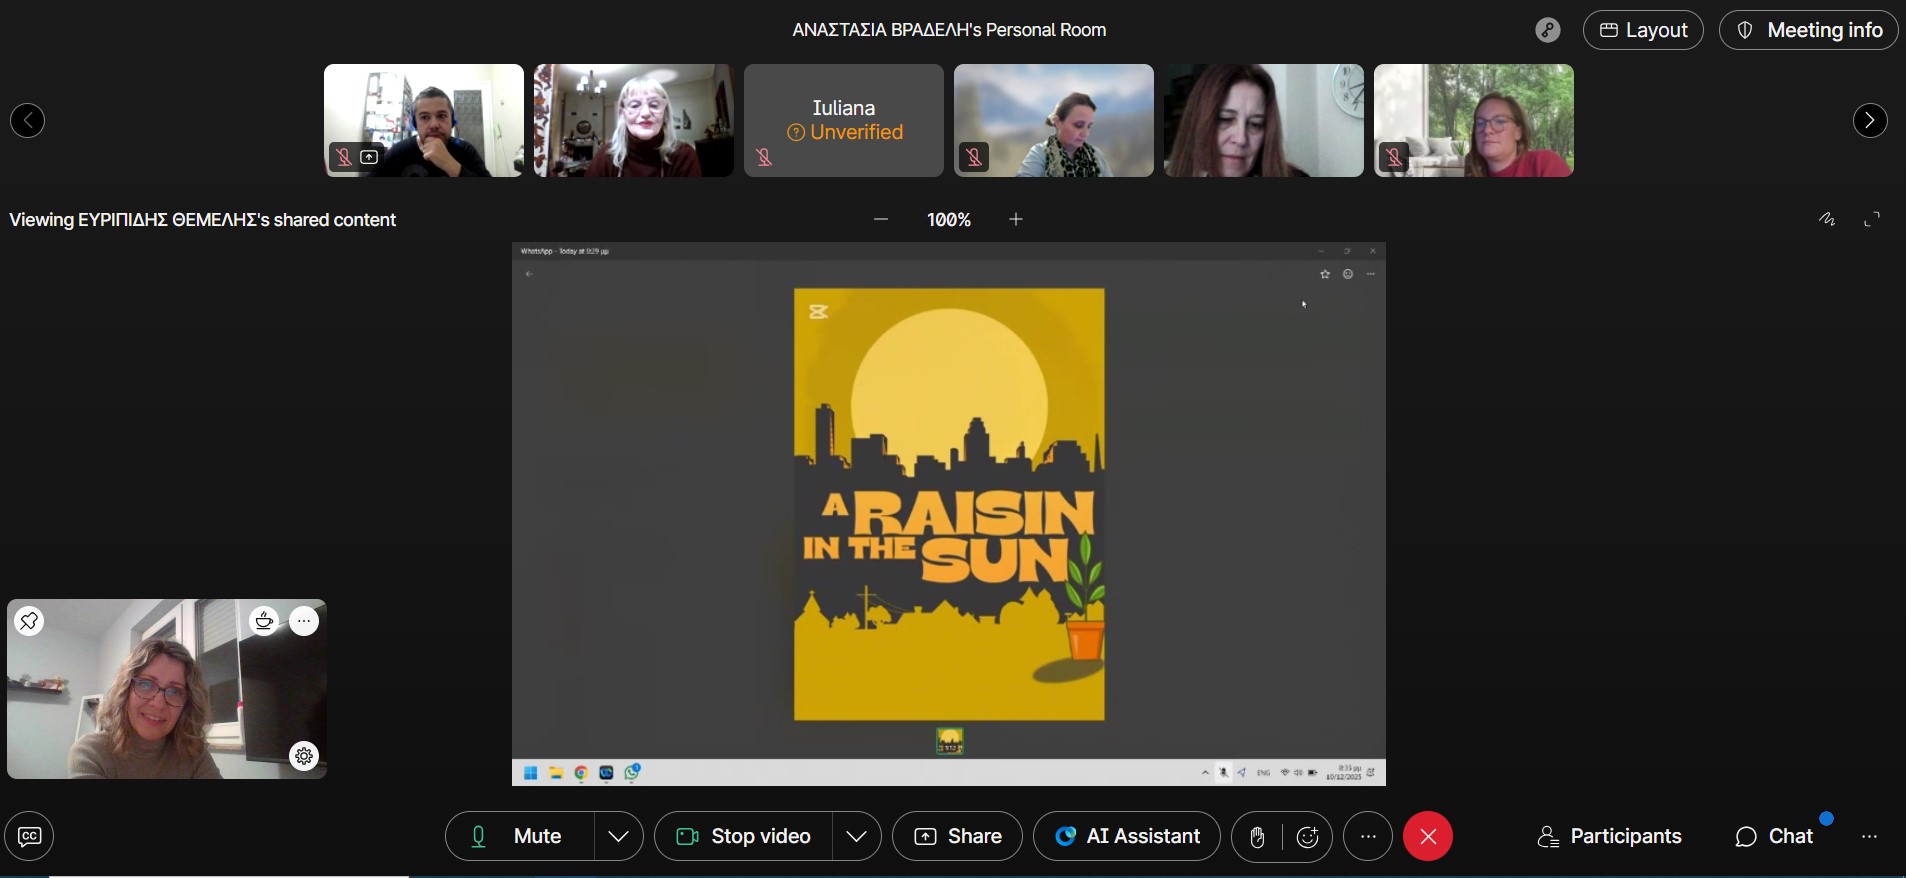
Task: Unpin the self-view video with pin icon
Action: (x=30, y=622)
